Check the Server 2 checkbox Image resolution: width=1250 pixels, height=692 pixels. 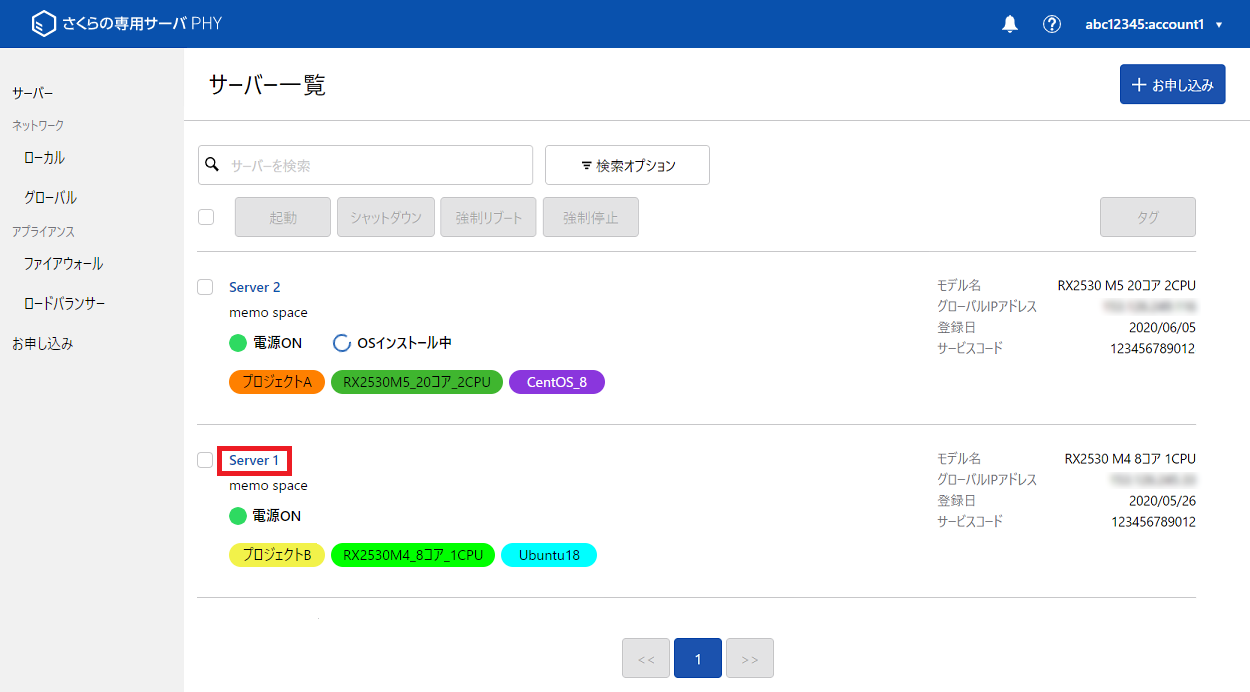tap(205, 287)
